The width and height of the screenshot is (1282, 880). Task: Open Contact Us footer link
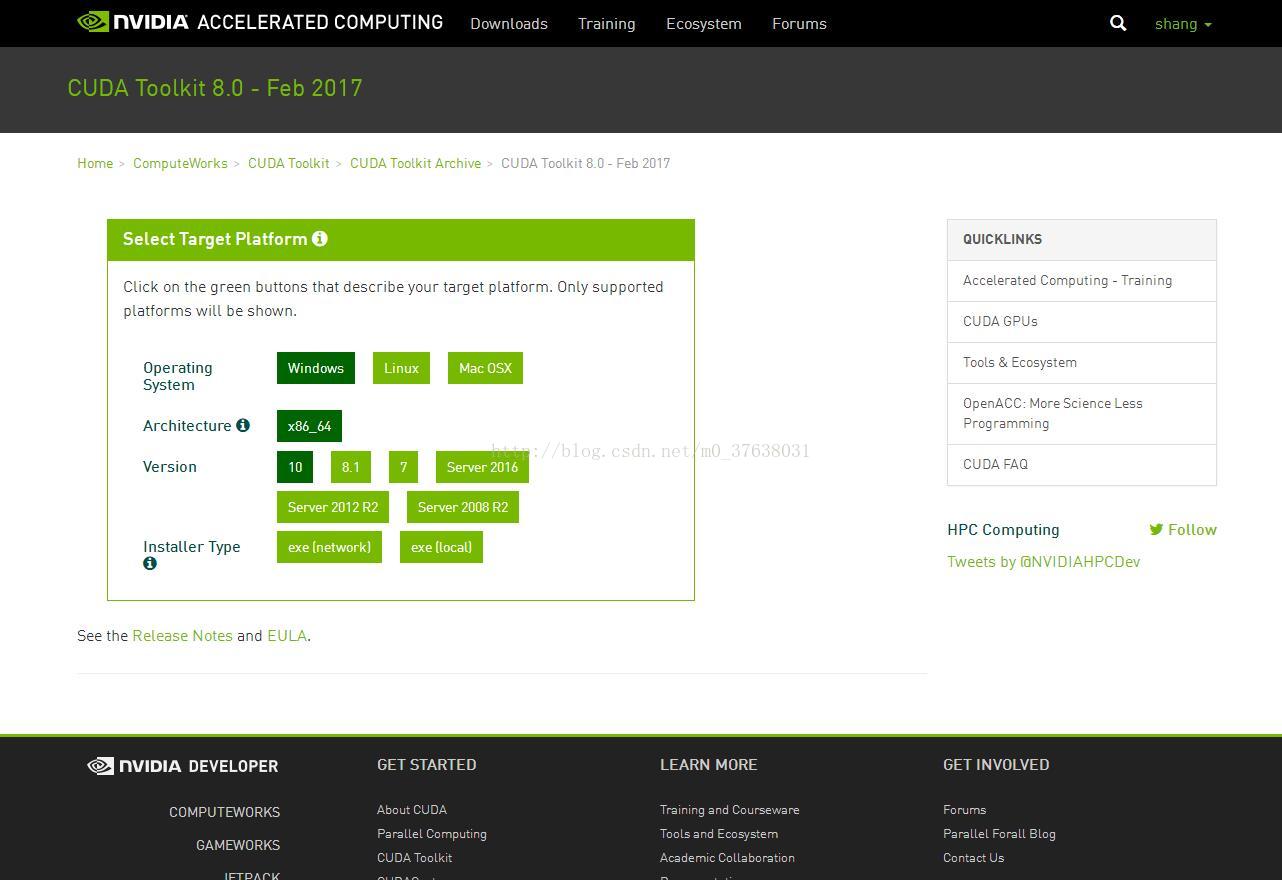(x=973, y=858)
